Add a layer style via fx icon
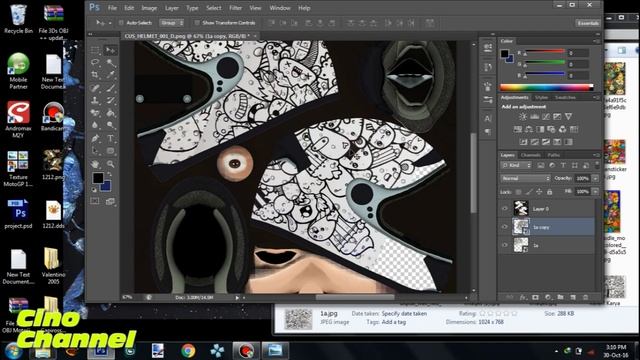640x360 pixels. (x=522, y=298)
